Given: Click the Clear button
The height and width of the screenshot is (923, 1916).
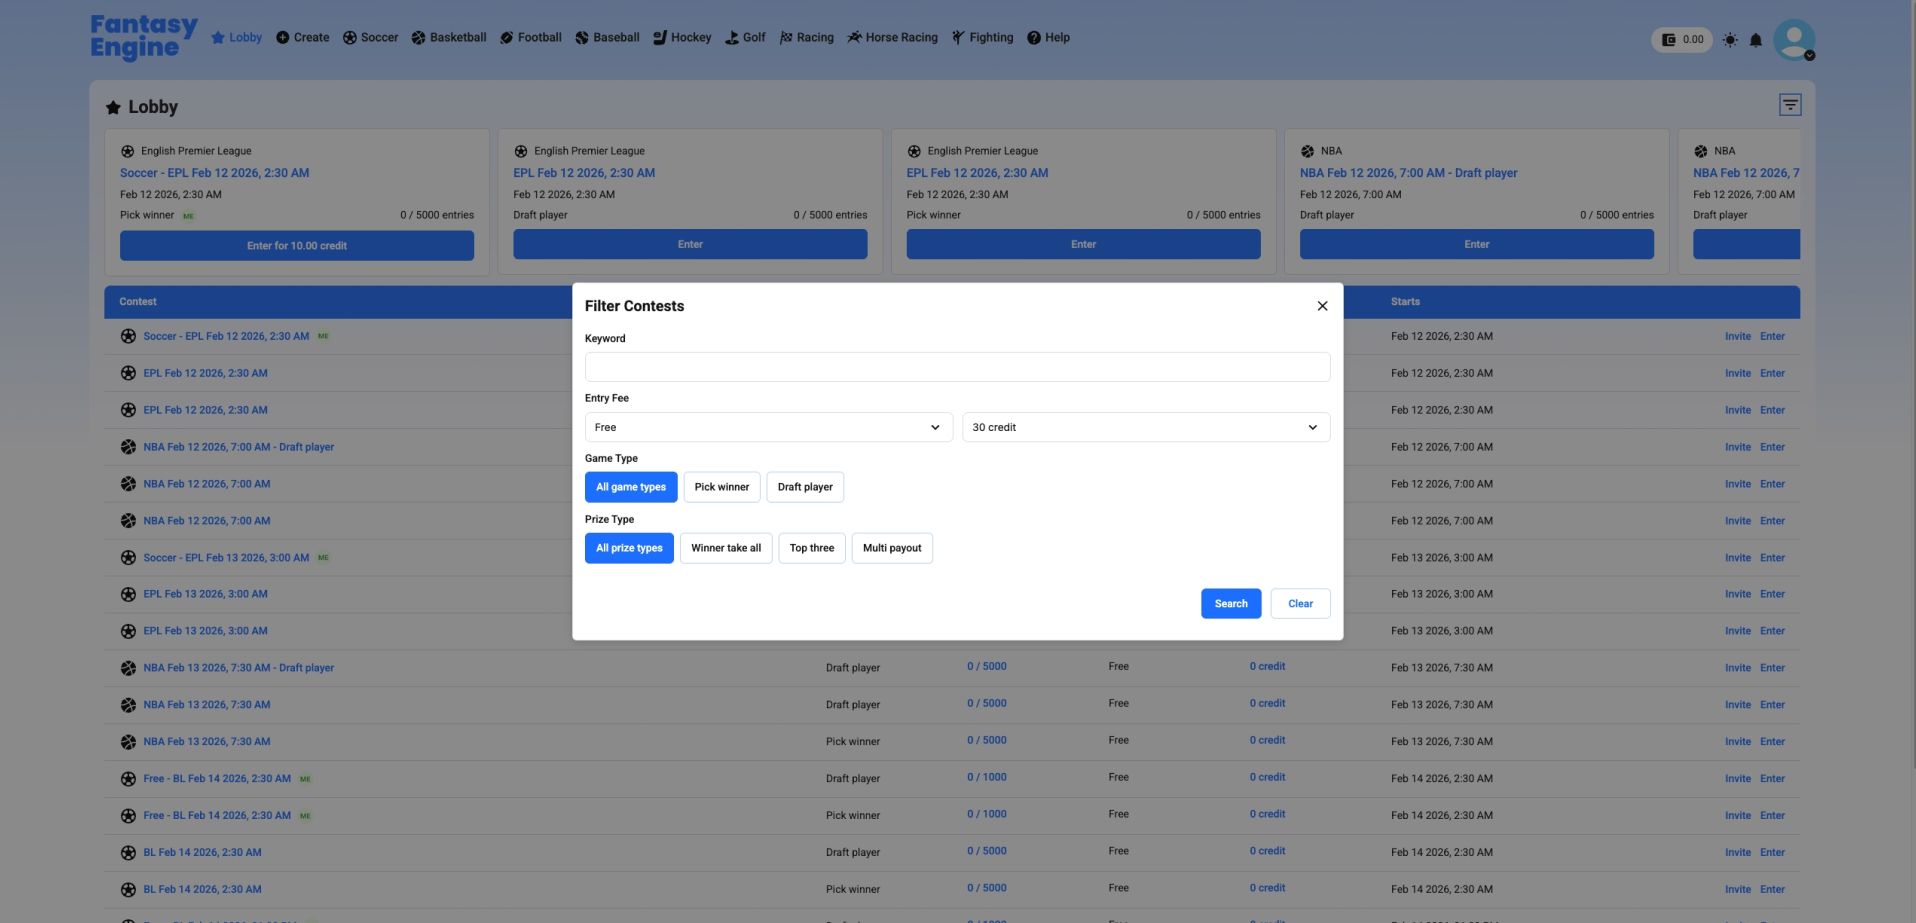Looking at the screenshot, I should click(x=1300, y=604).
